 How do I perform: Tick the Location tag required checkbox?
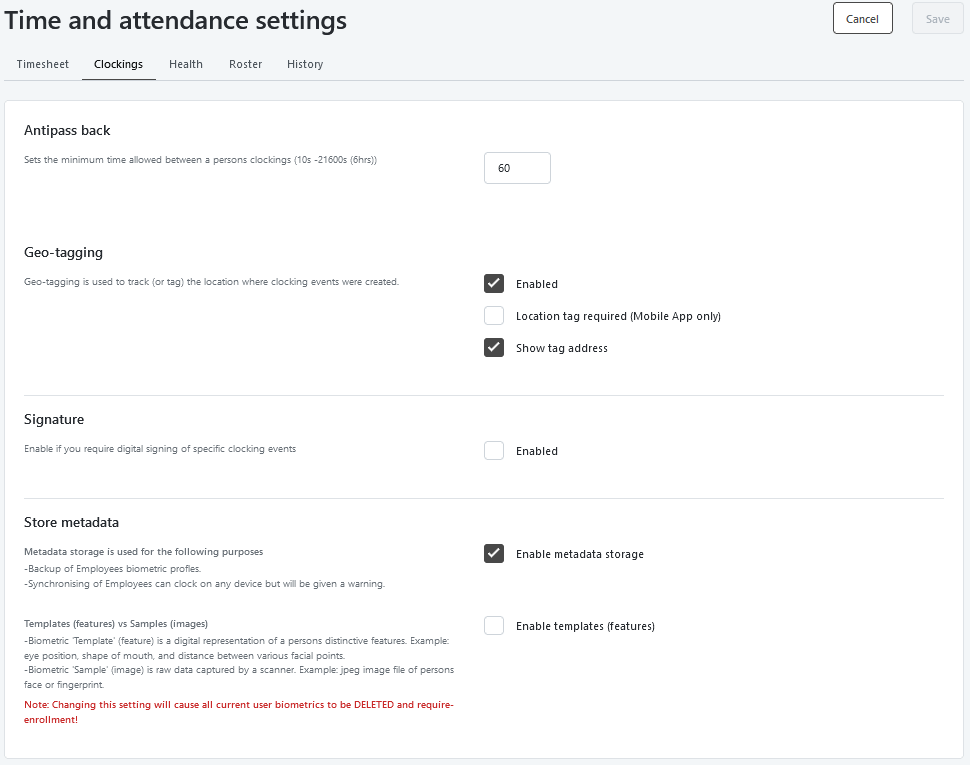(494, 315)
